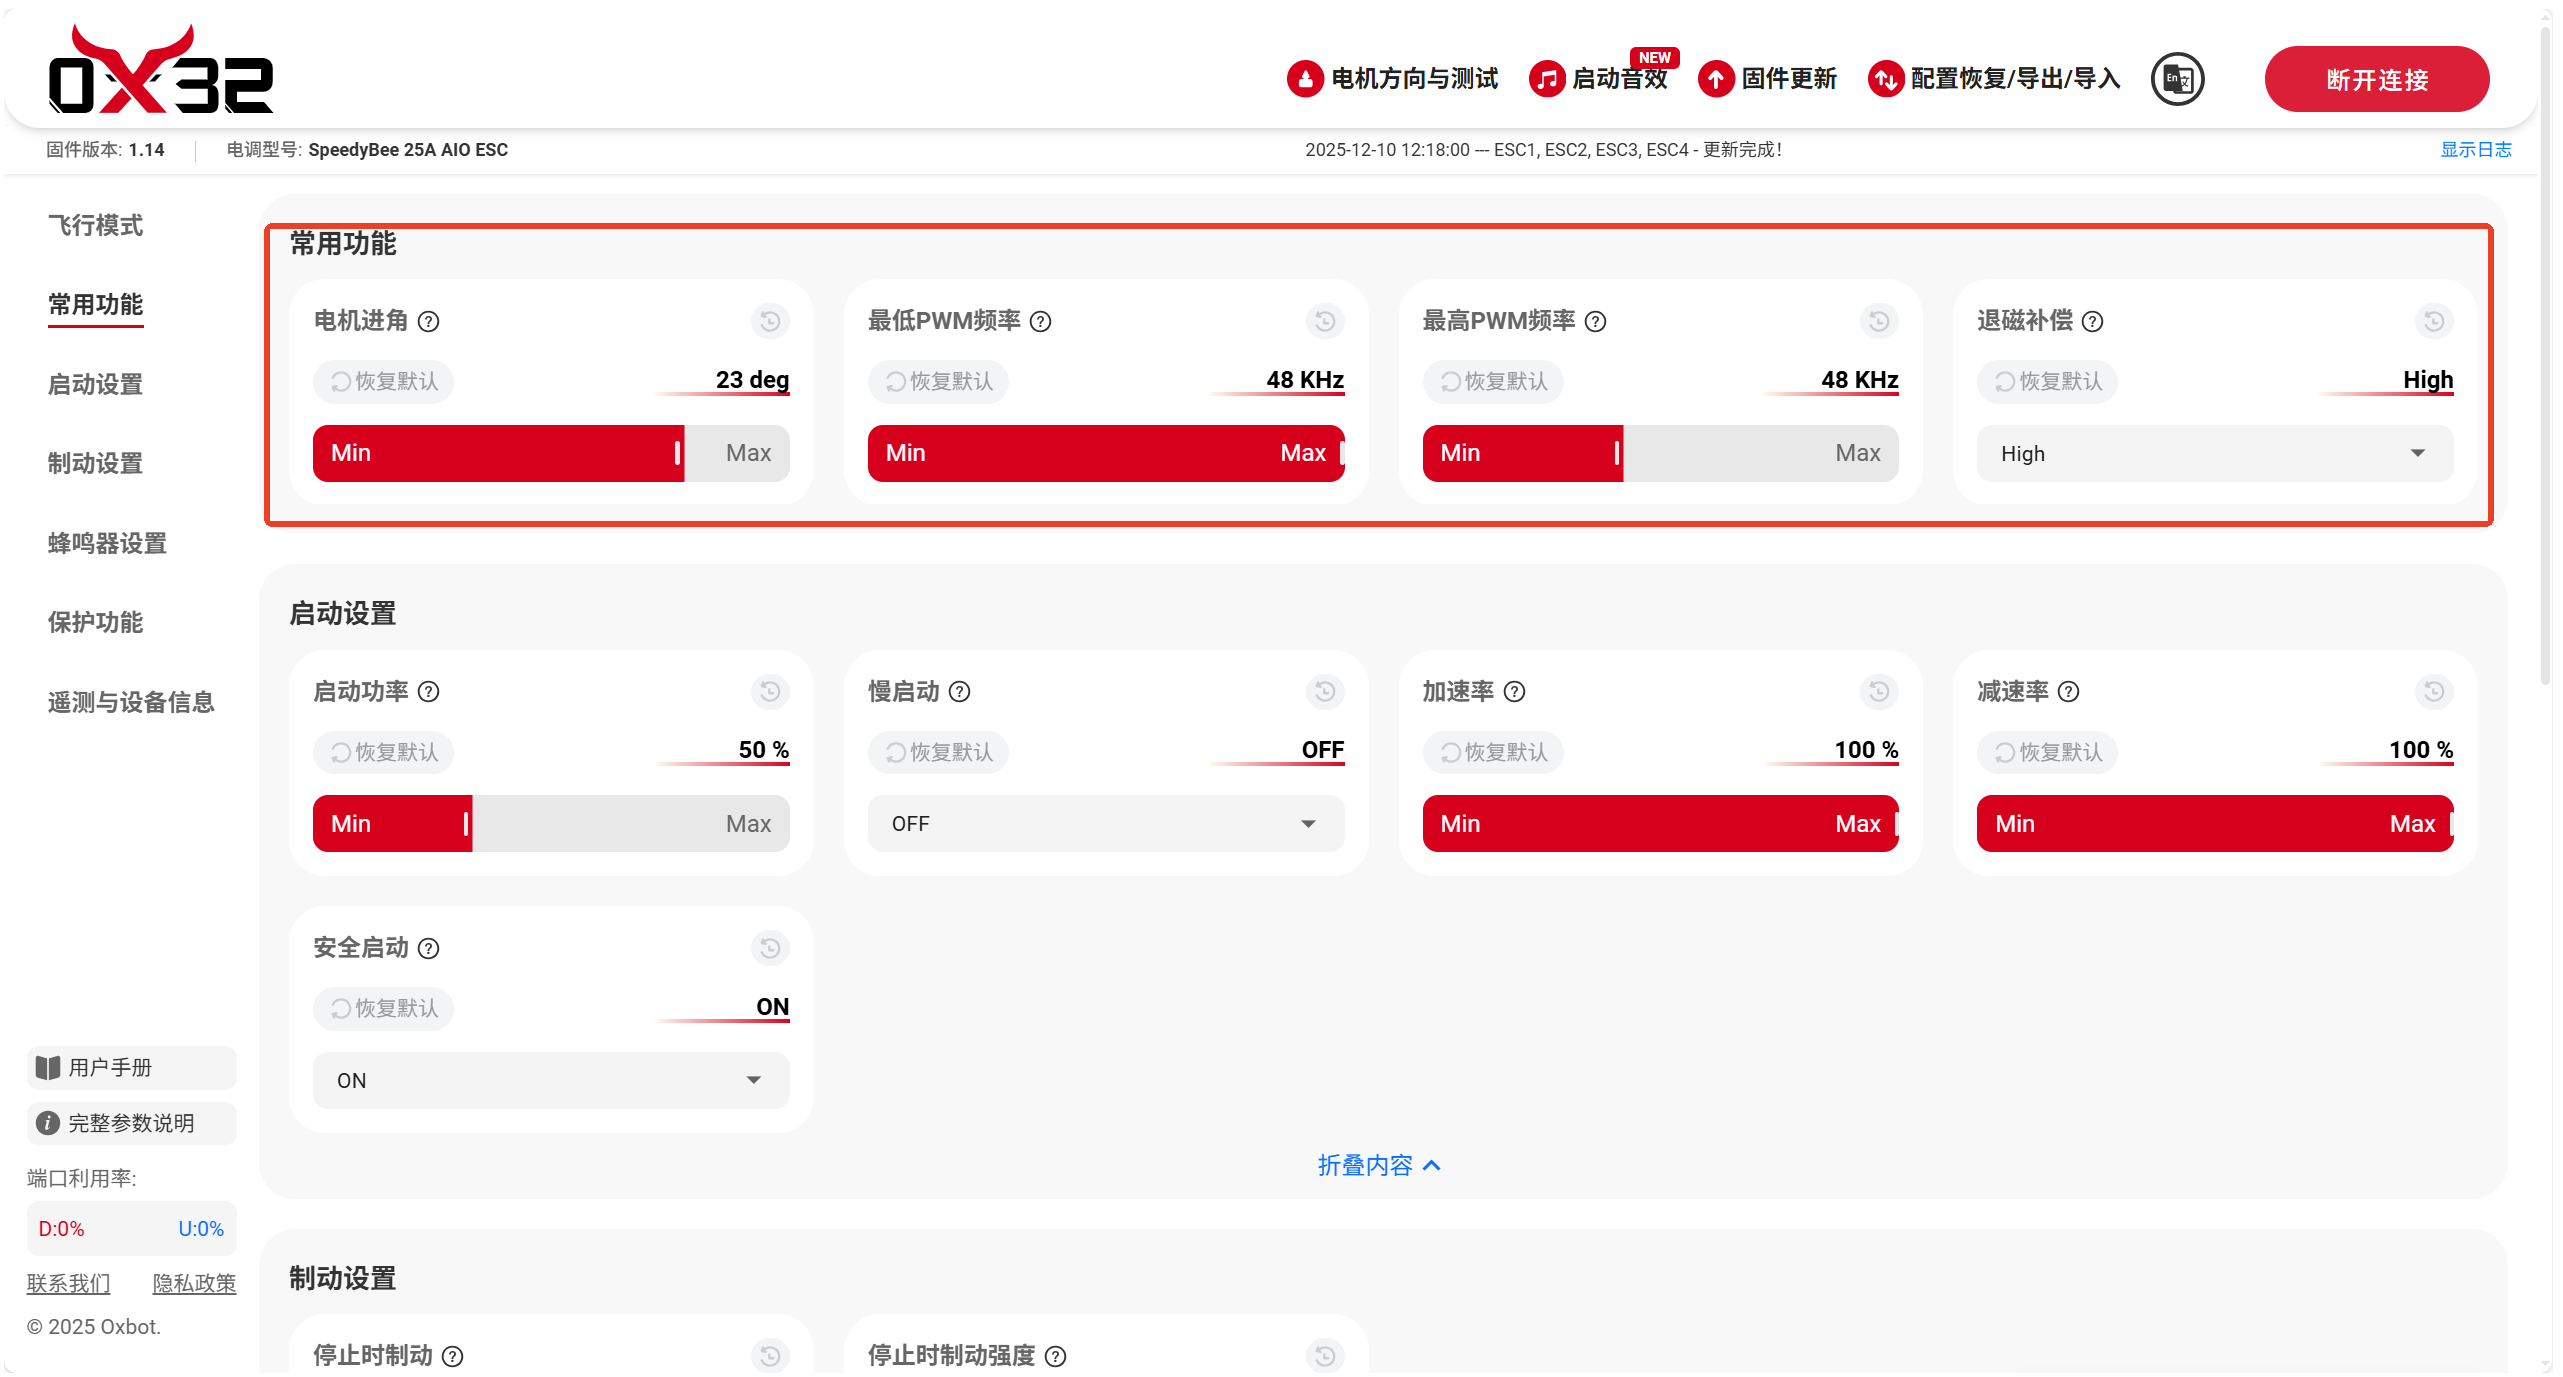Click help icon beside 安全启动
Image resolution: width=2563 pixels, height=1377 pixels.
(429, 948)
